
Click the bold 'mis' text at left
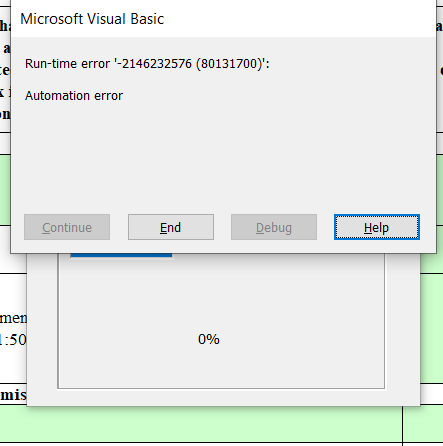coord(13,395)
